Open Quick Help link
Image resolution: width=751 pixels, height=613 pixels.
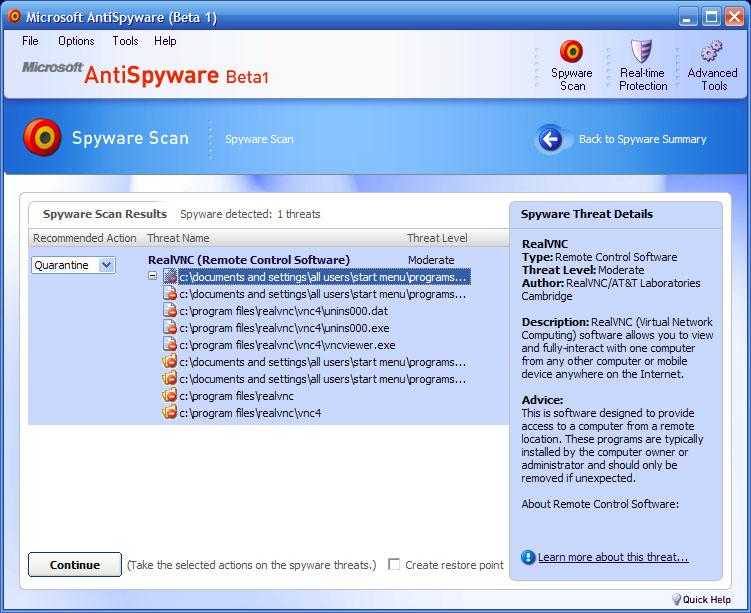[706, 600]
